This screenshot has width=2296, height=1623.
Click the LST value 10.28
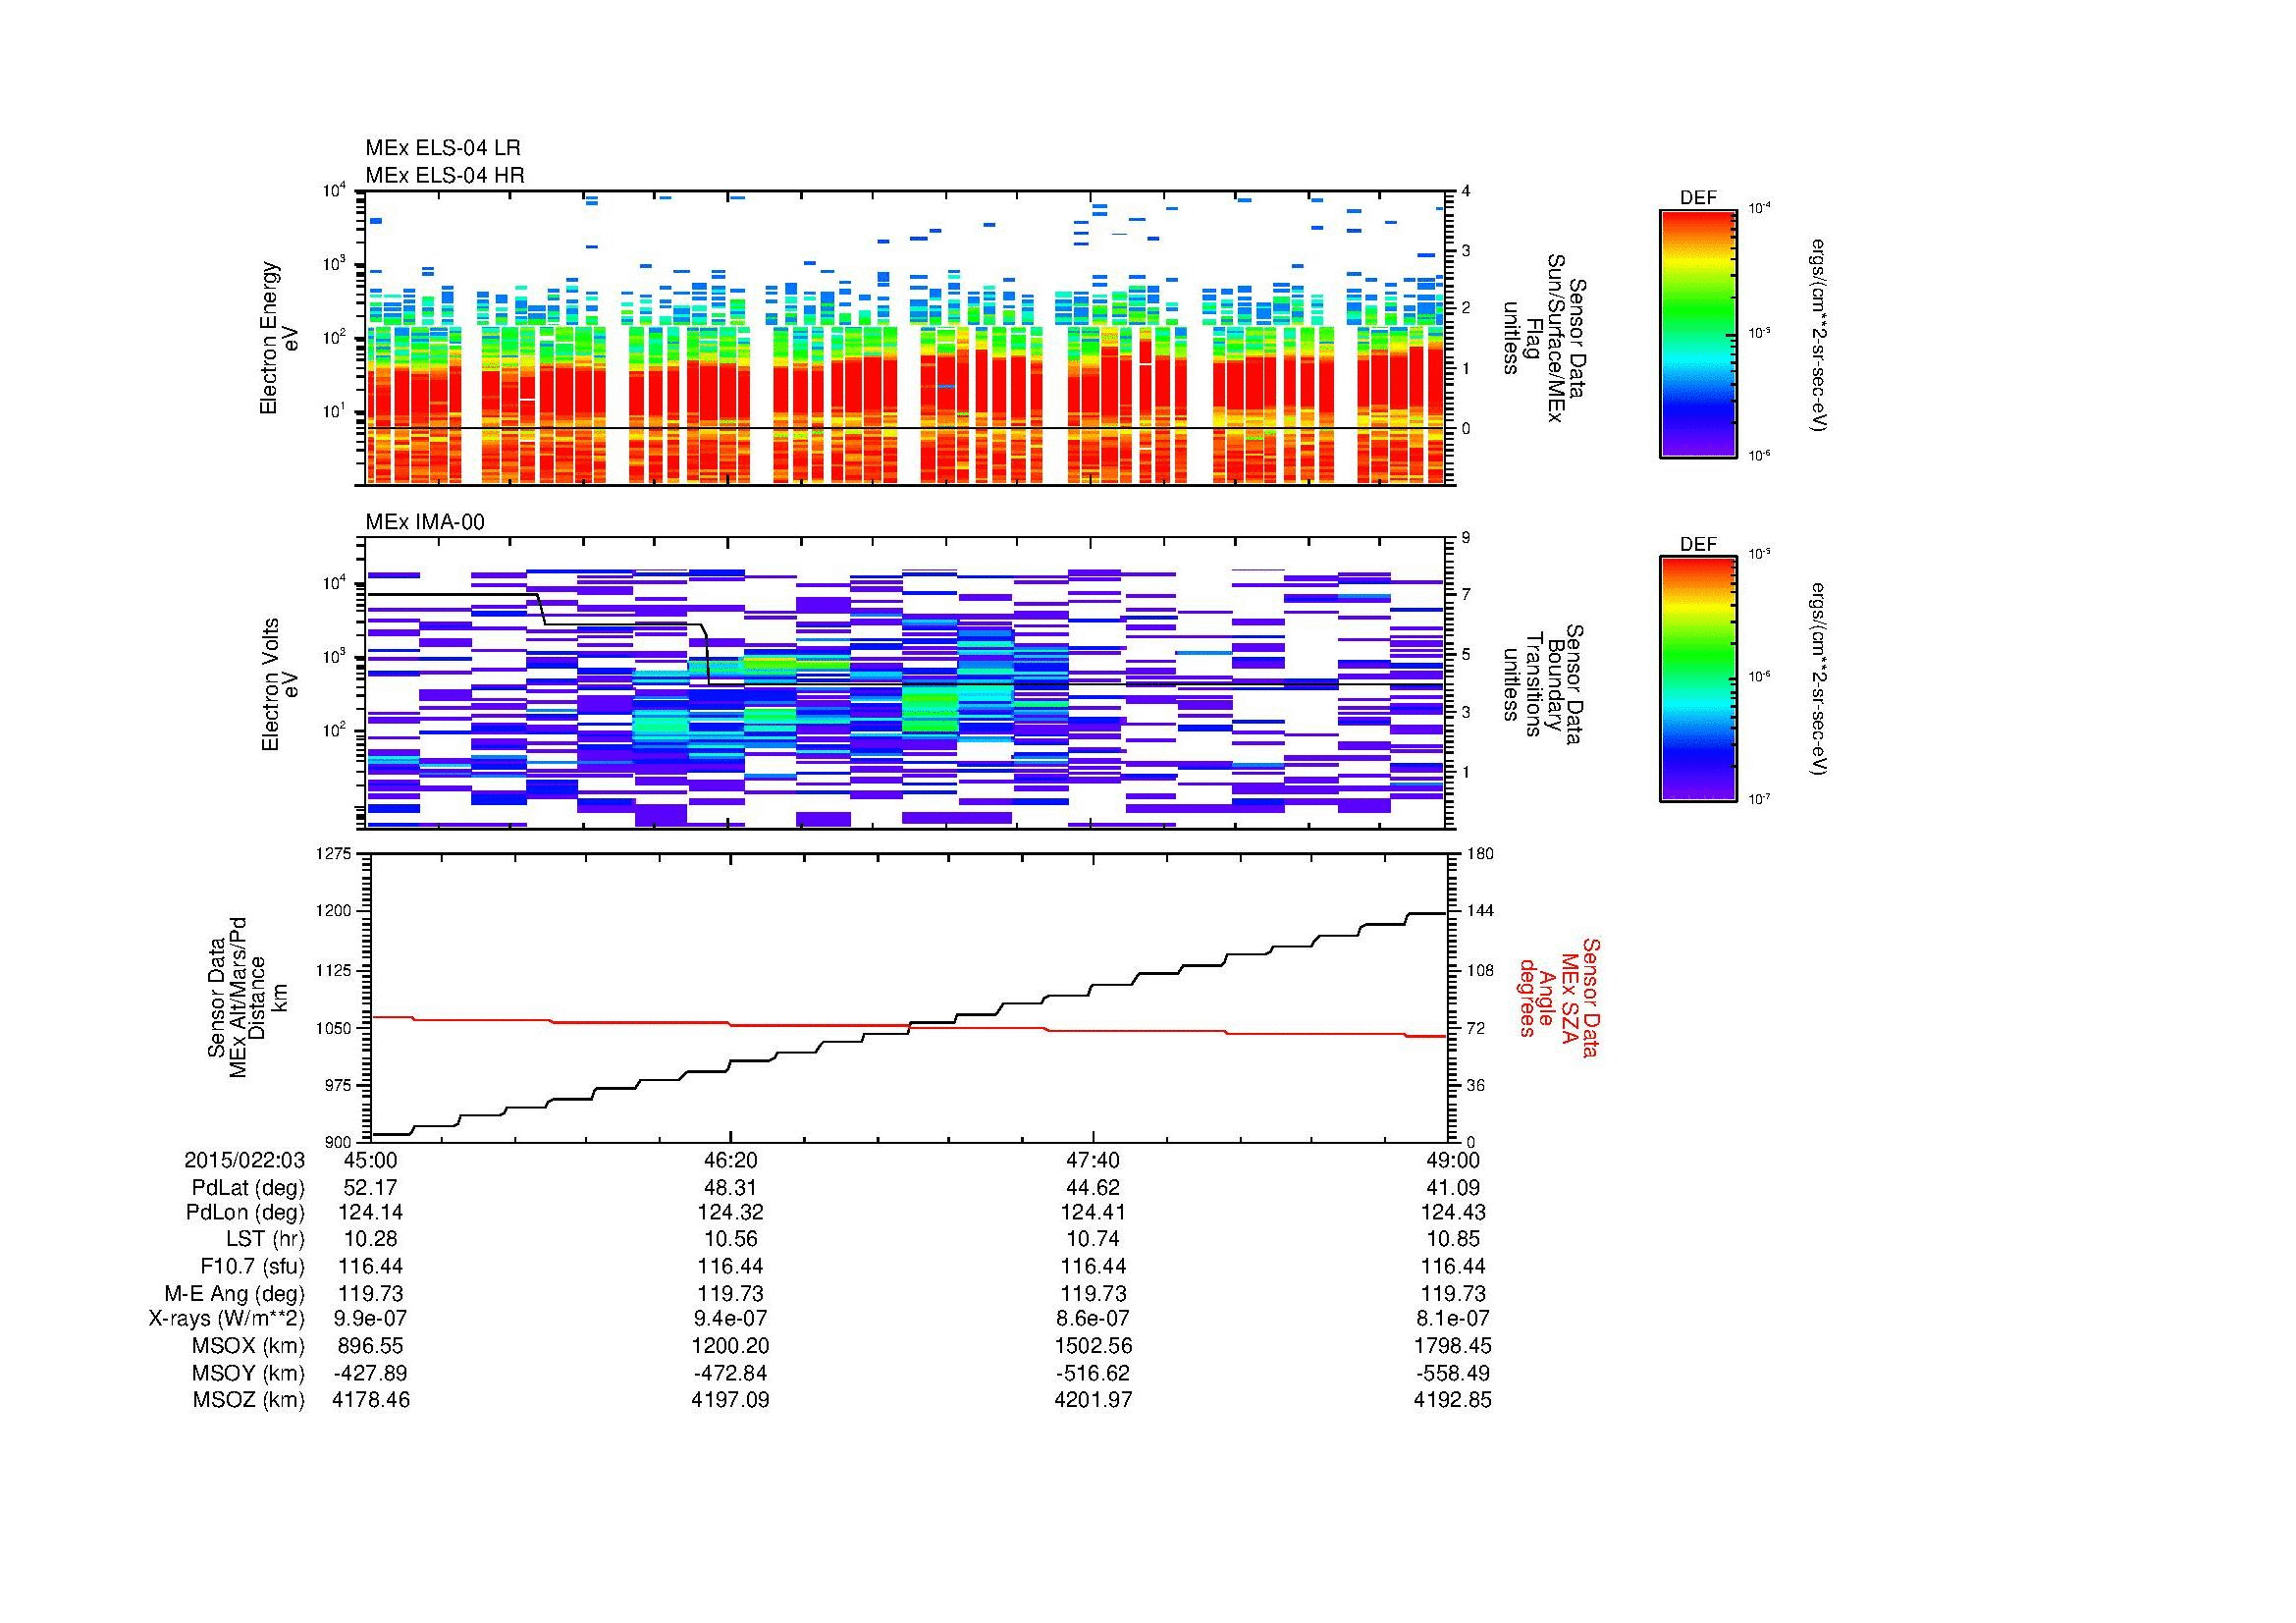(x=371, y=1239)
